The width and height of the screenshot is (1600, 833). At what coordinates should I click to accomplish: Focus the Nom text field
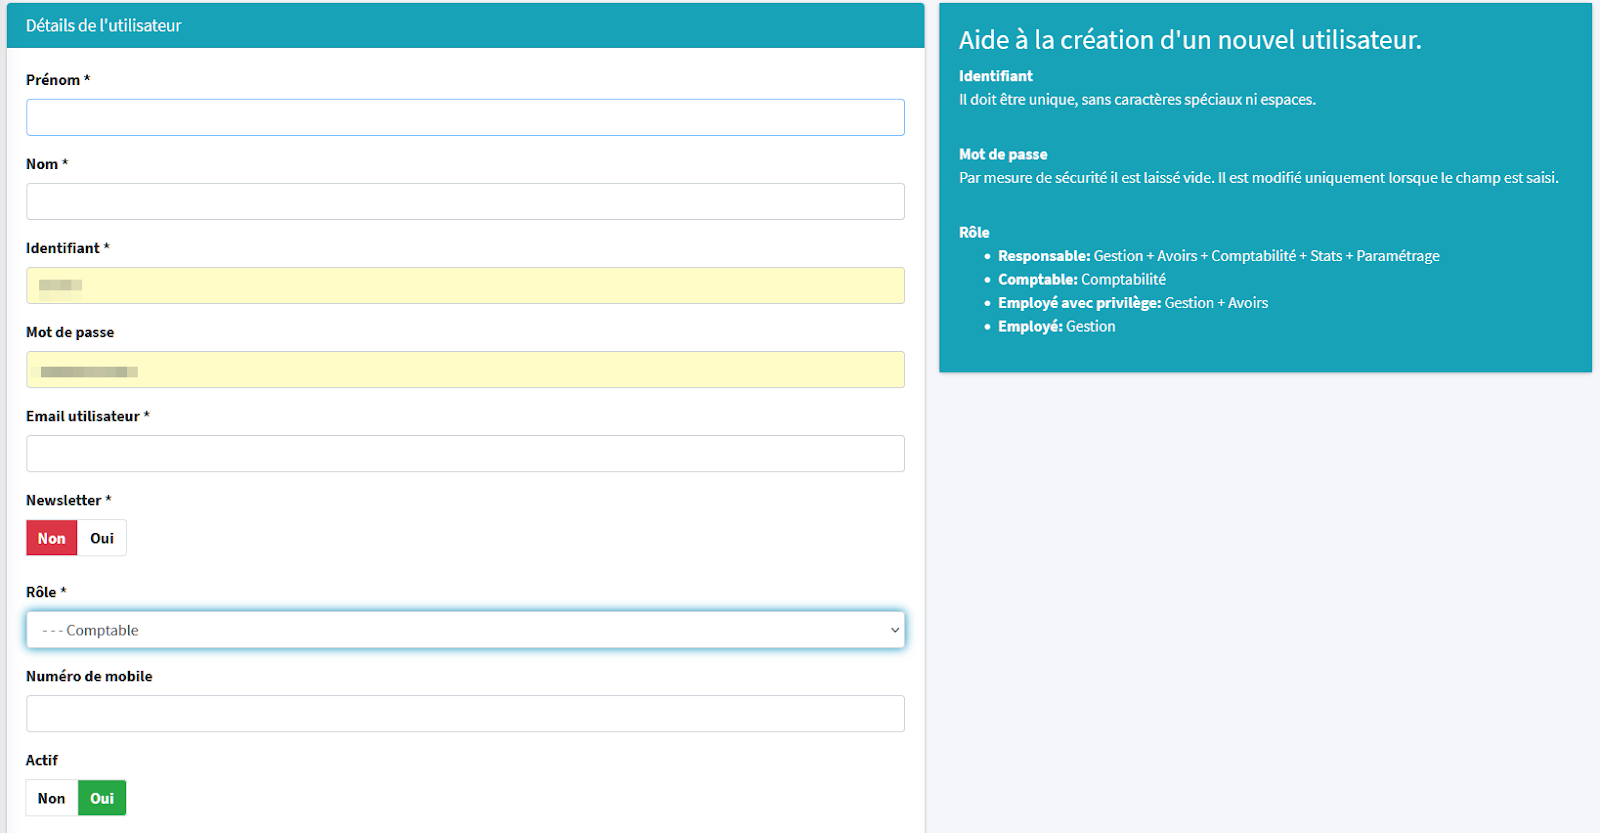(x=465, y=201)
